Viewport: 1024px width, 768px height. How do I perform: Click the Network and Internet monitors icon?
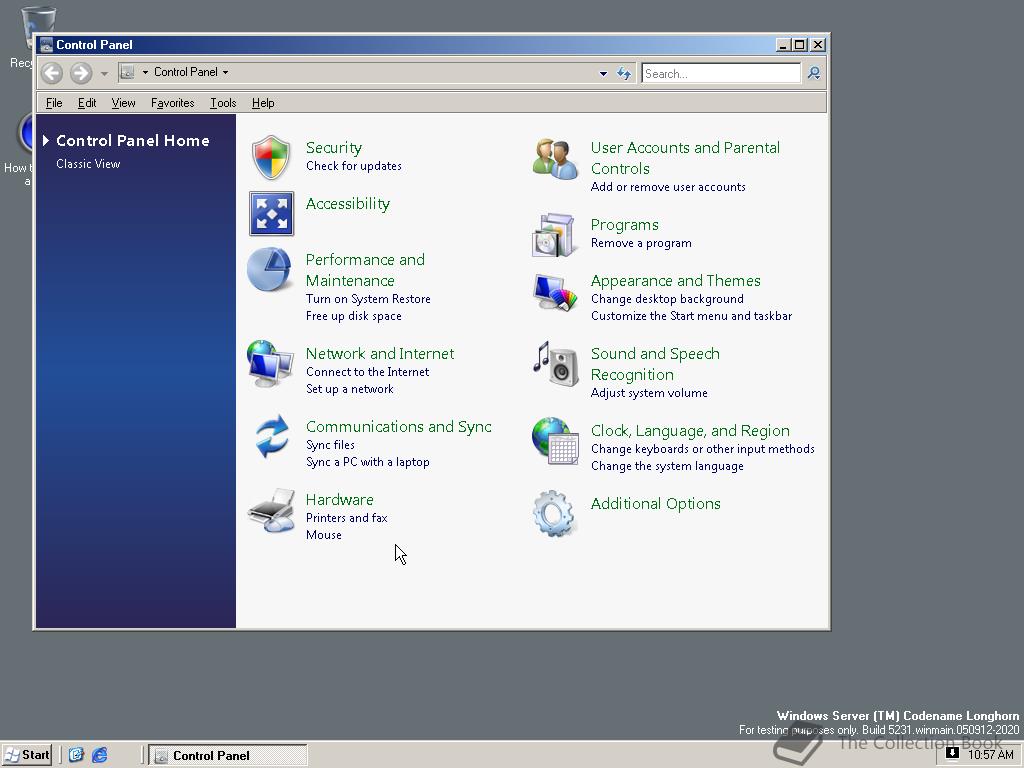pos(270,363)
